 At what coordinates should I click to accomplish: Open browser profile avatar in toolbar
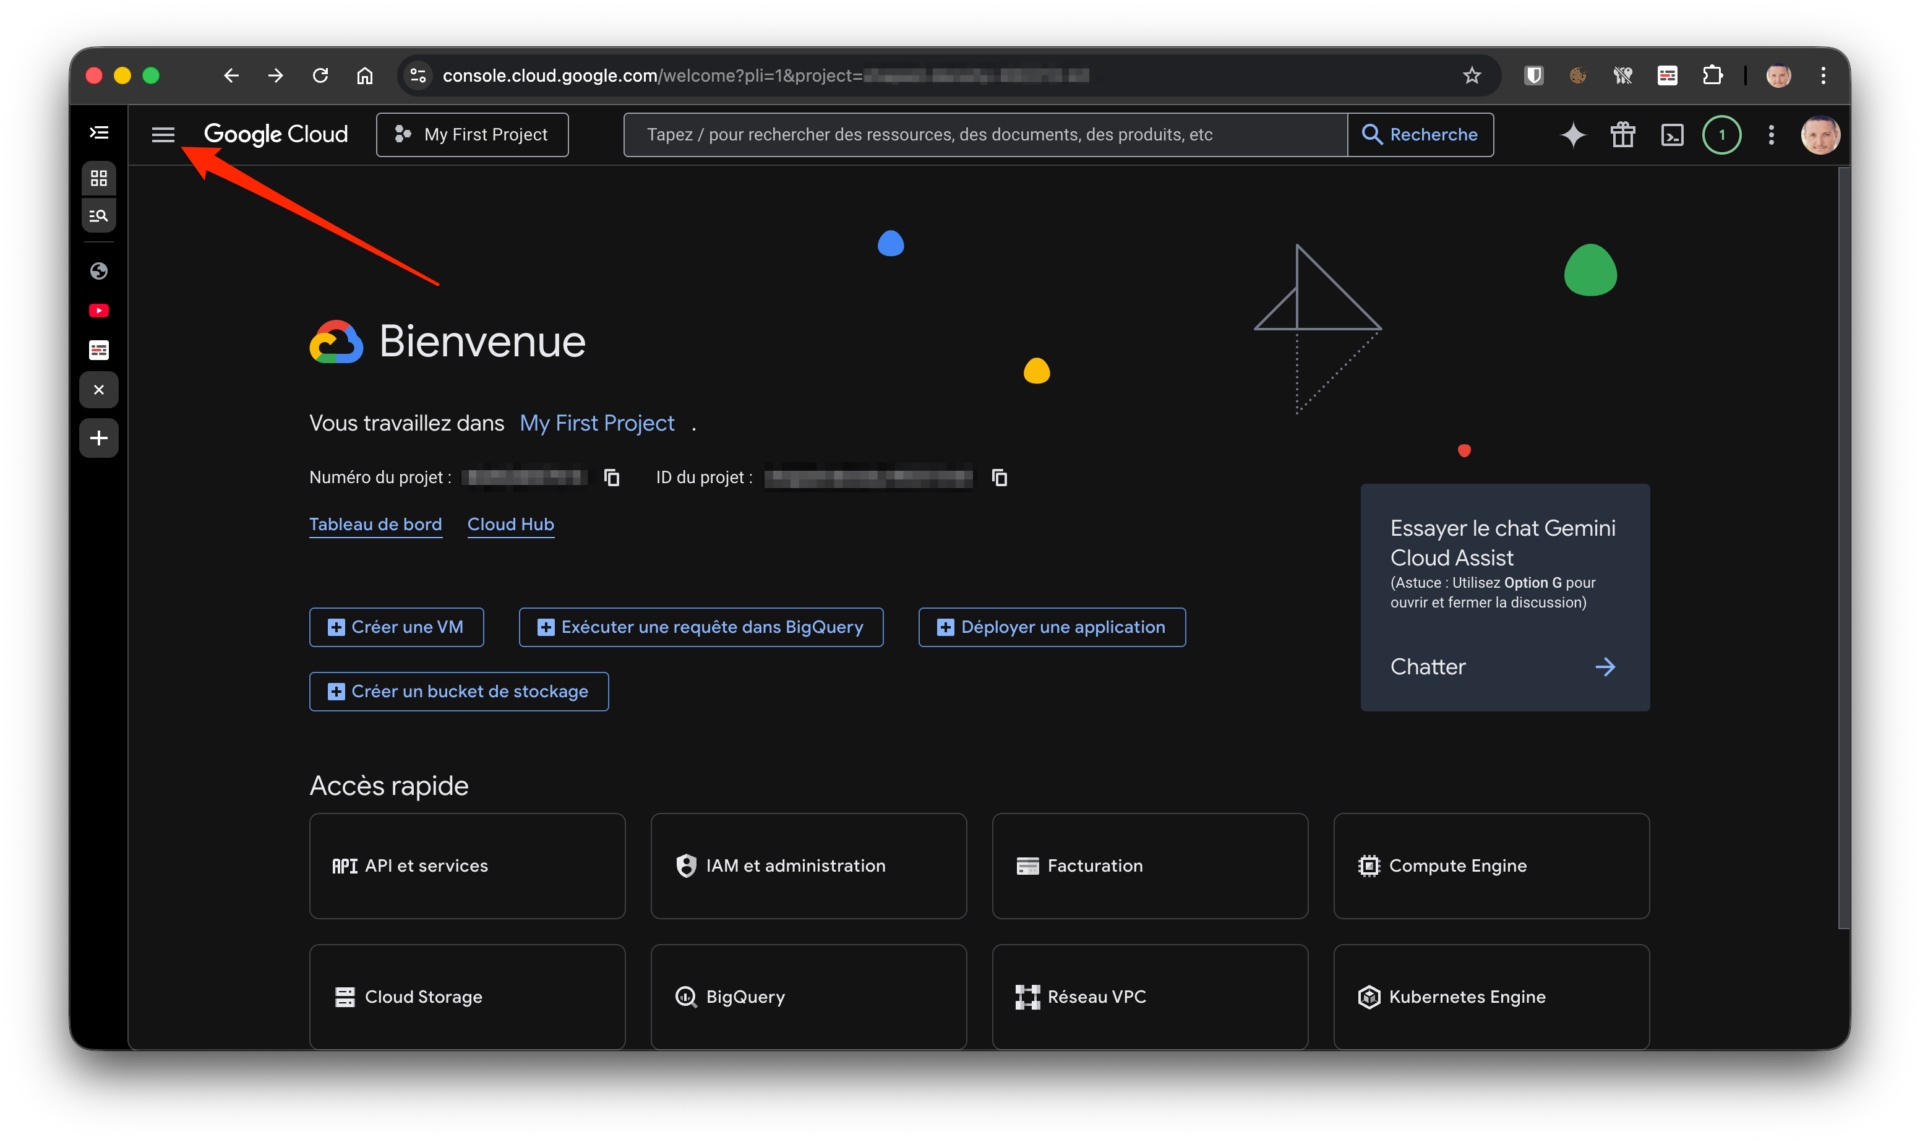(x=1778, y=75)
